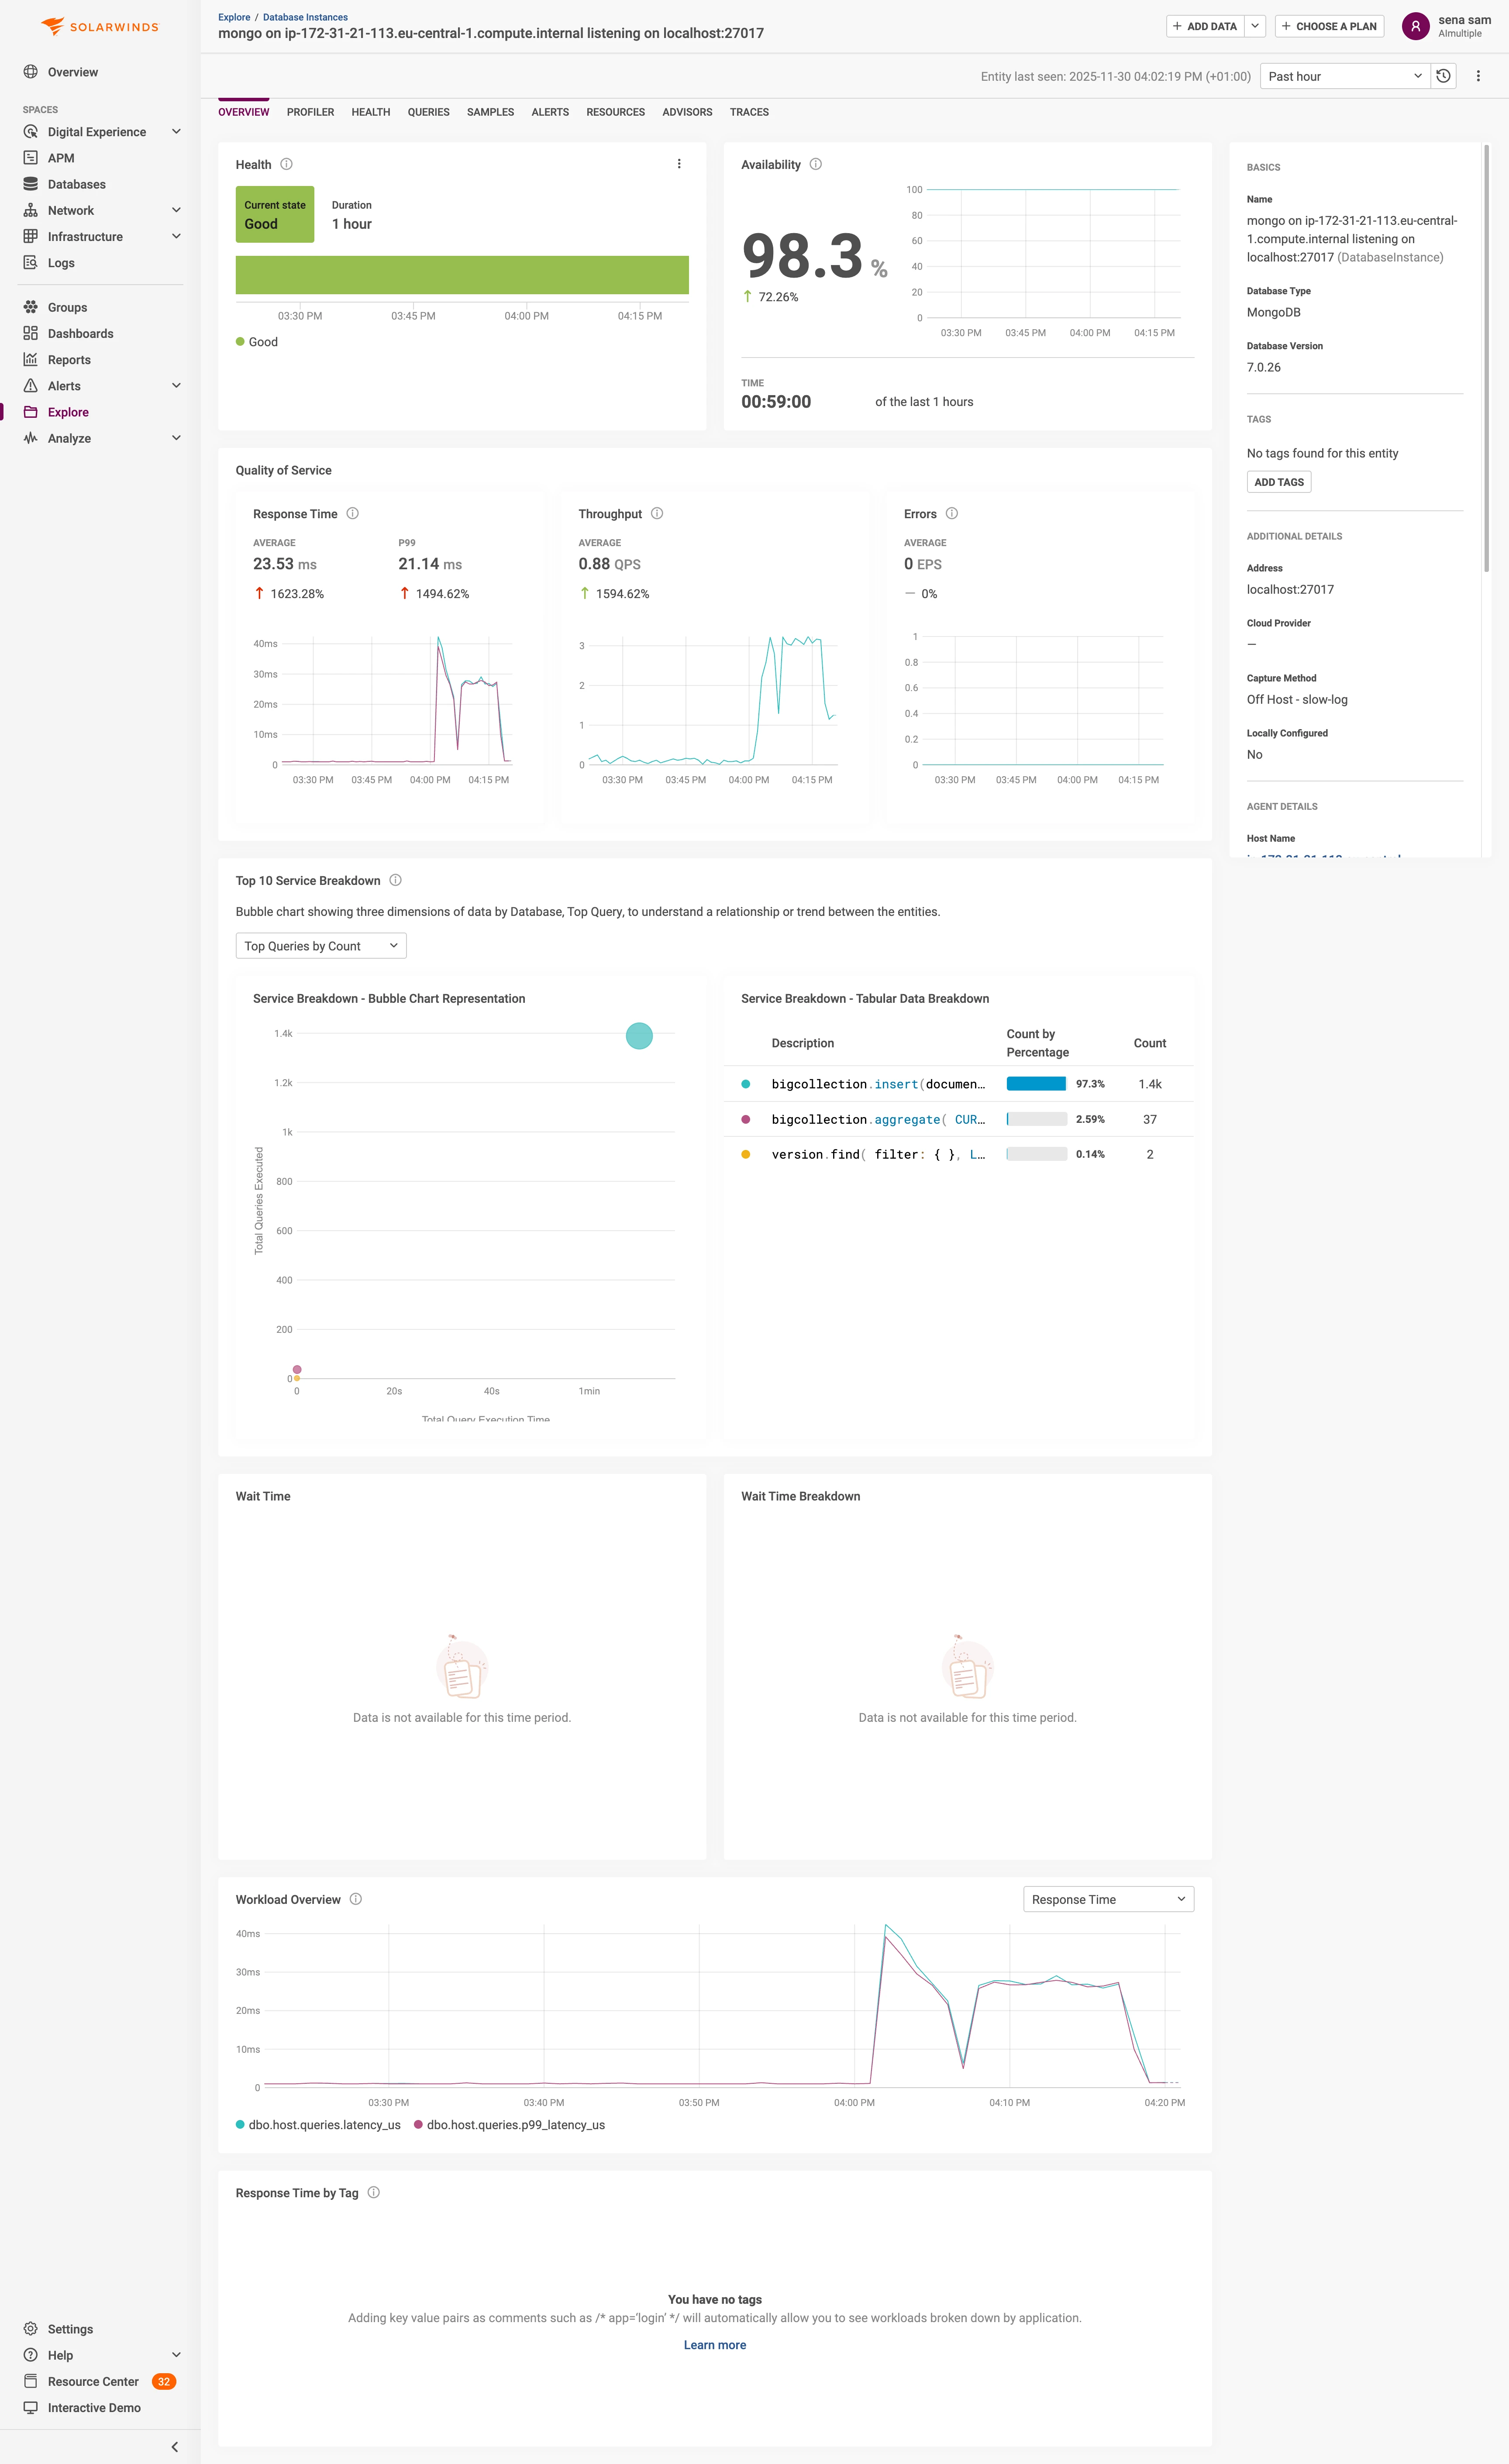Open the Past hour time range dropdown
1509x2464 pixels.
[x=1344, y=76]
